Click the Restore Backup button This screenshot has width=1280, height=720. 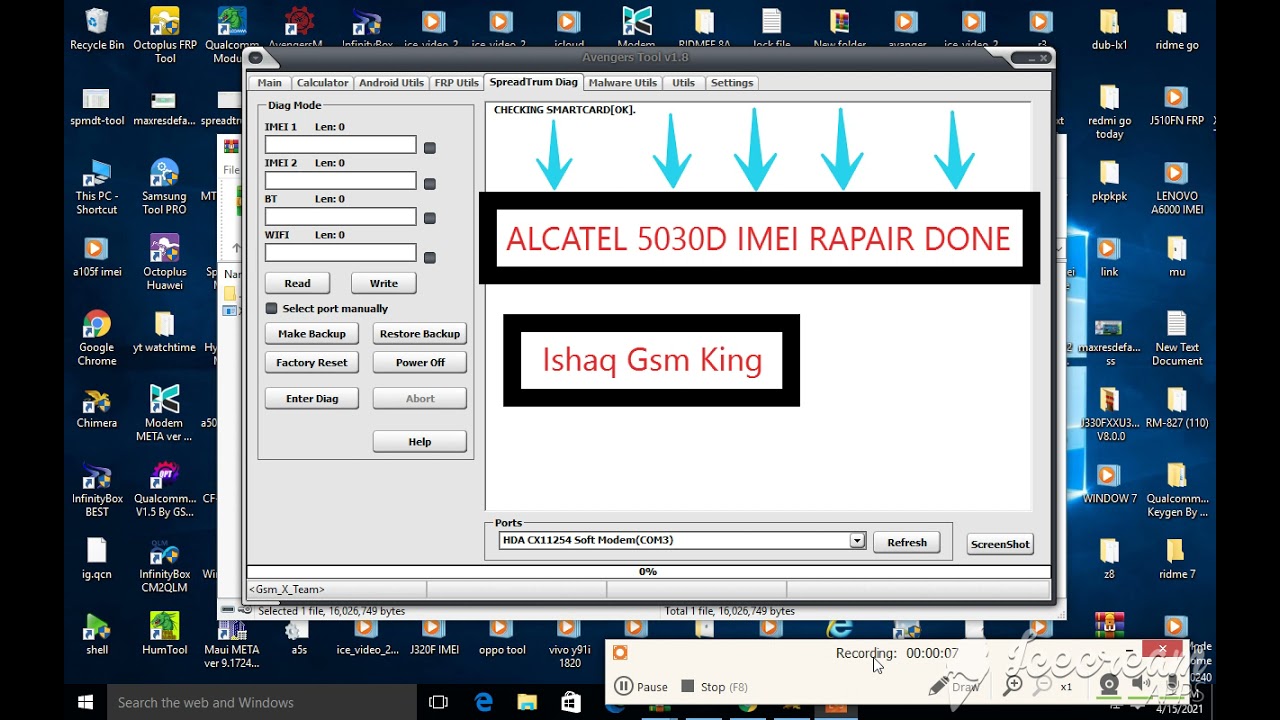point(420,334)
